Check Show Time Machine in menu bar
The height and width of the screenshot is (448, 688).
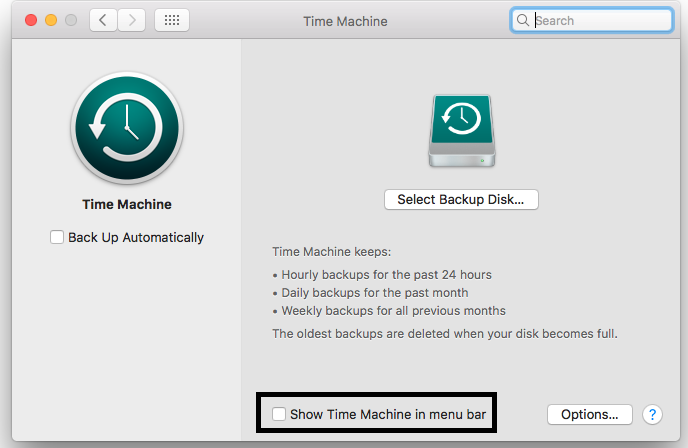[x=279, y=414]
